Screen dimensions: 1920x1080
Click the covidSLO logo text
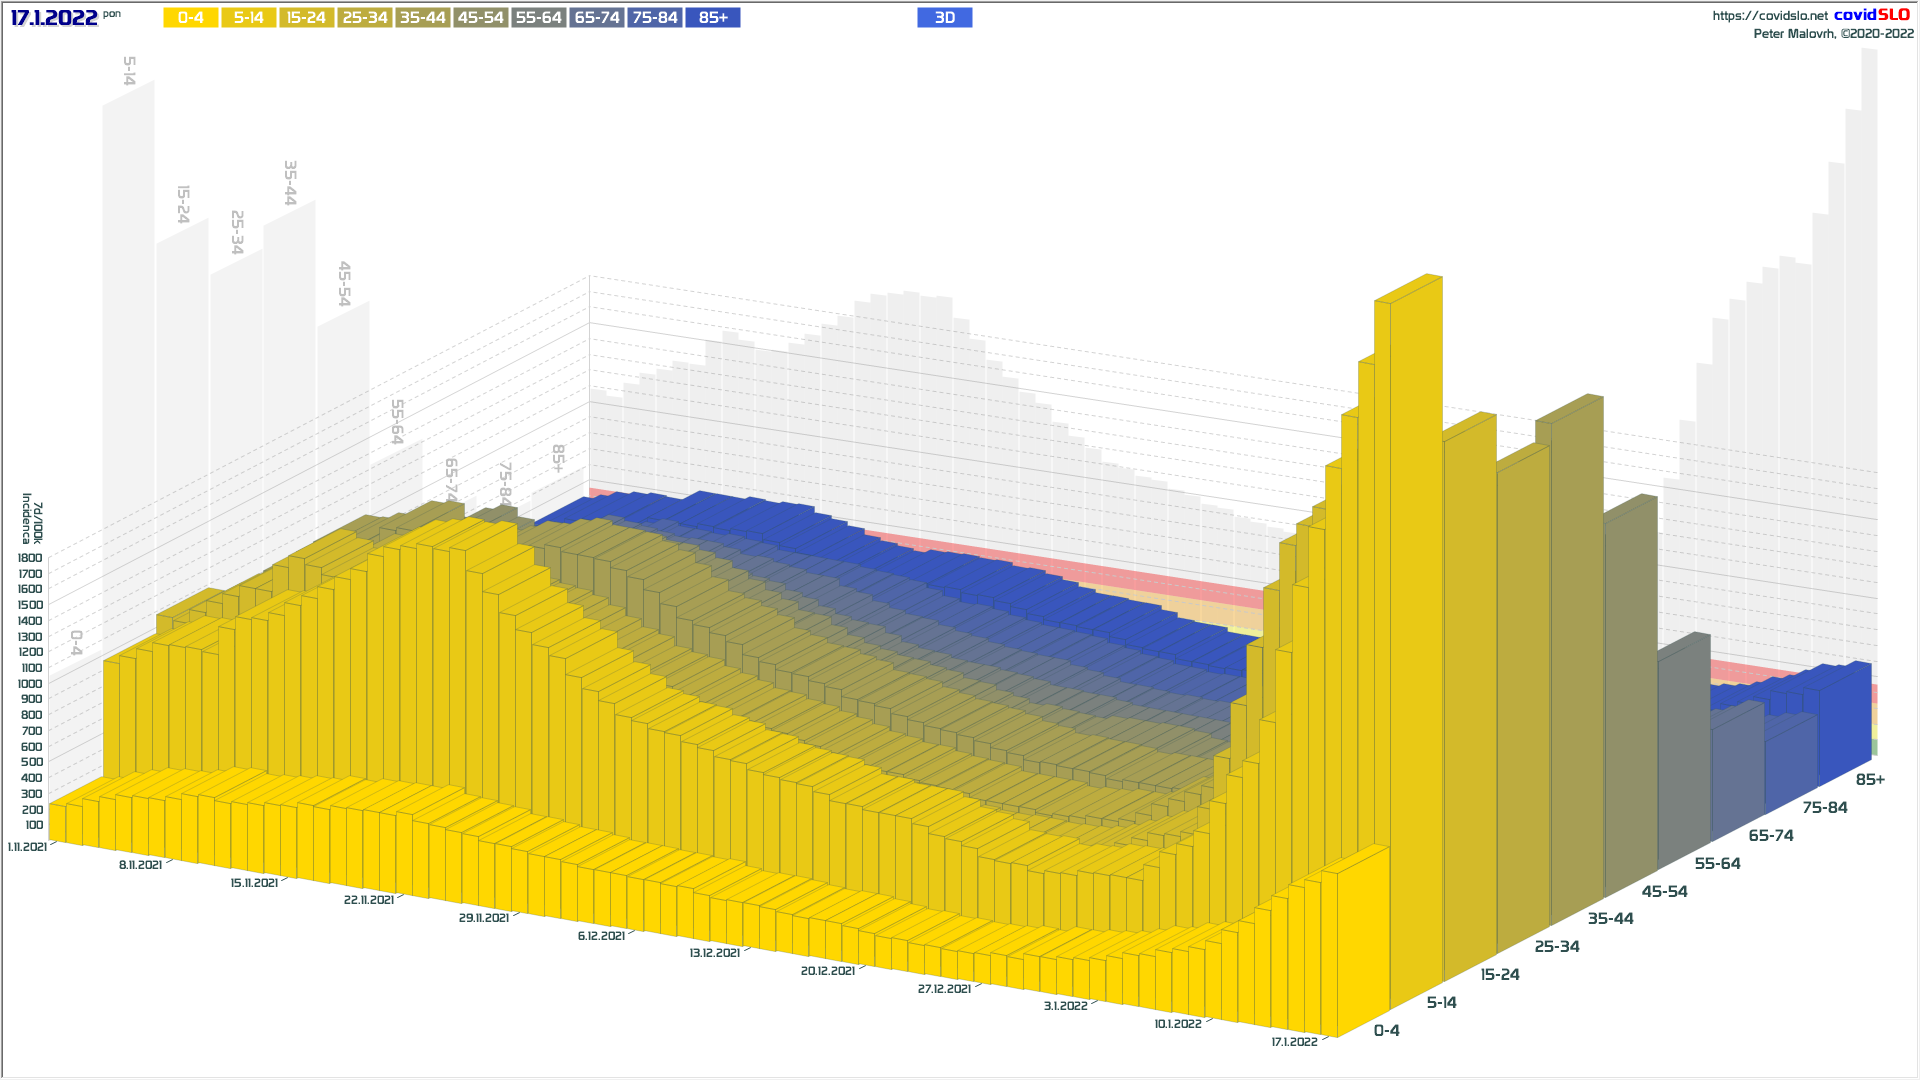click(1871, 15)
